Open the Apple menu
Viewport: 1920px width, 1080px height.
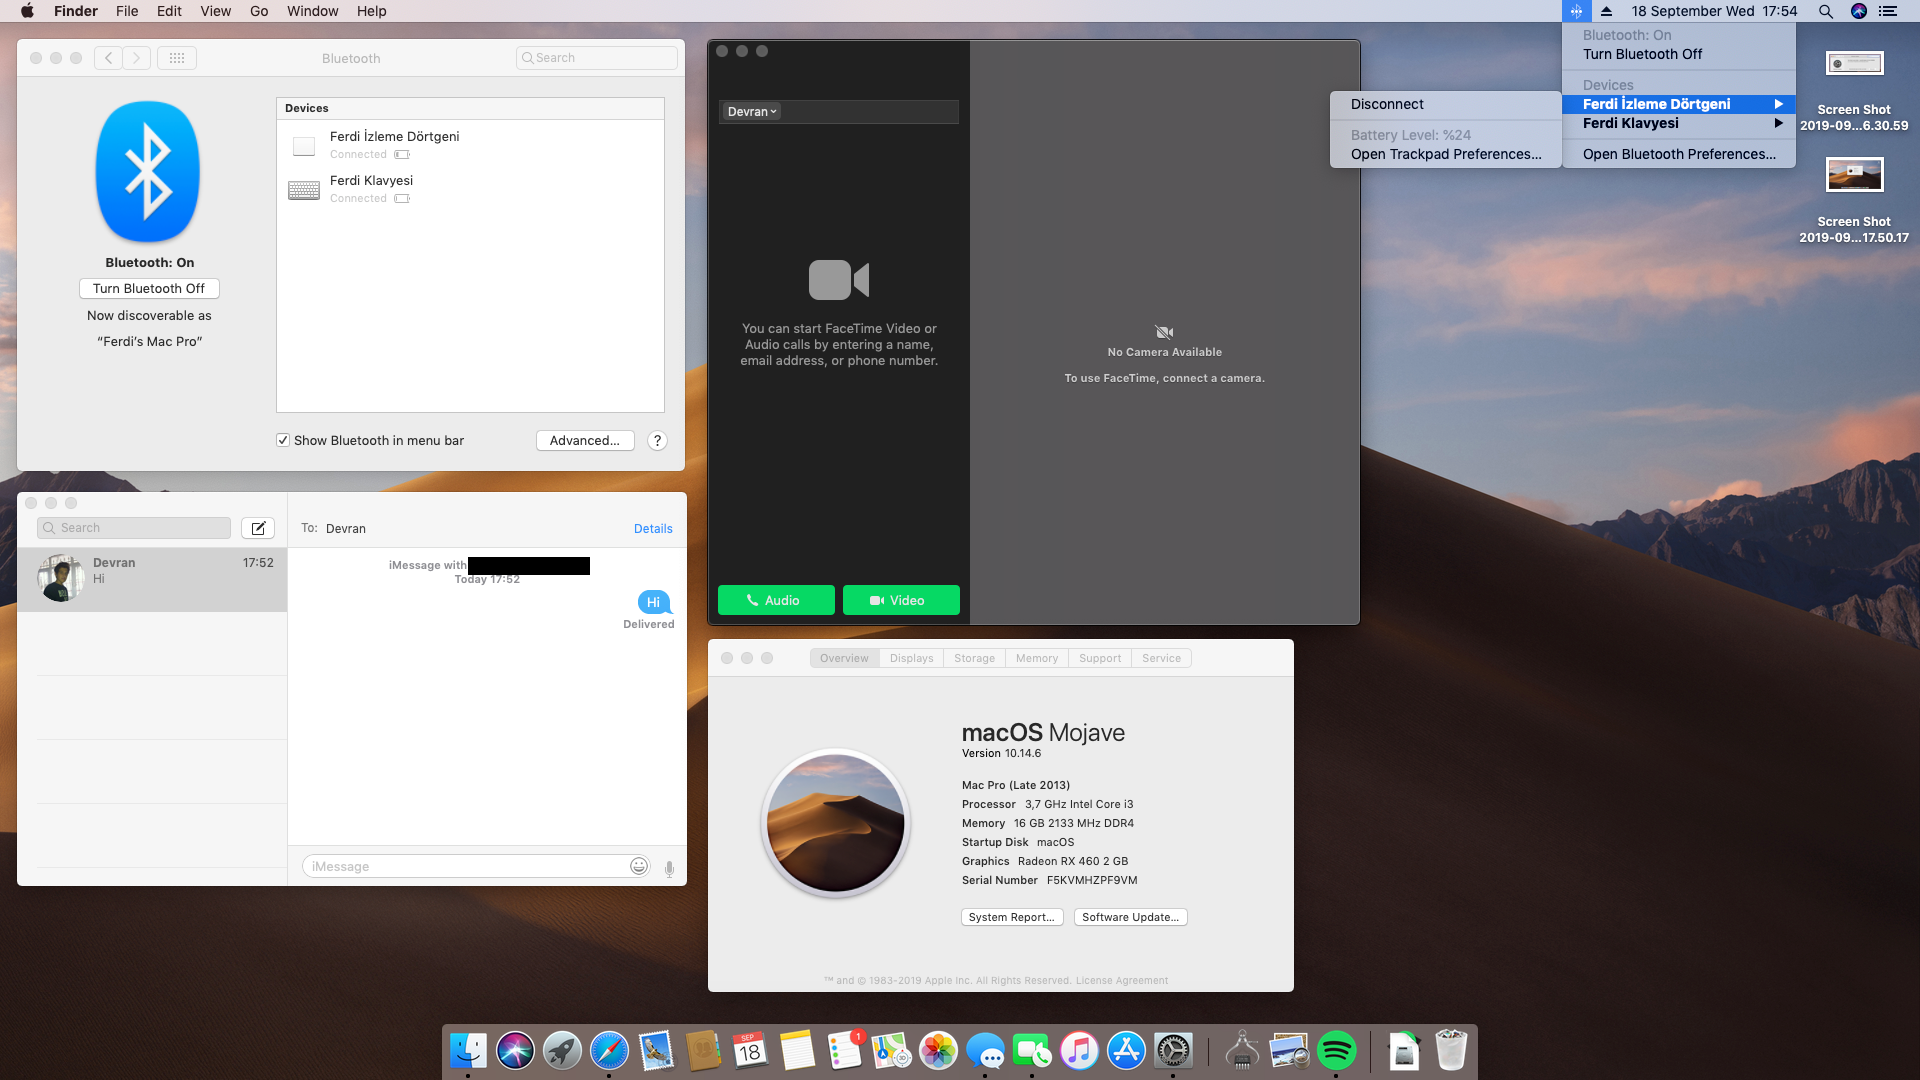[x=27, y=11]
